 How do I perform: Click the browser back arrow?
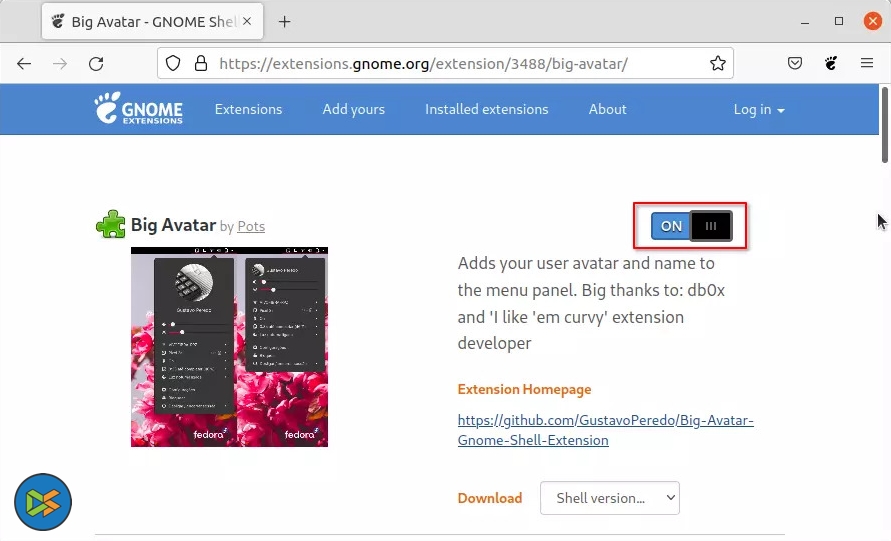(24, 64)
